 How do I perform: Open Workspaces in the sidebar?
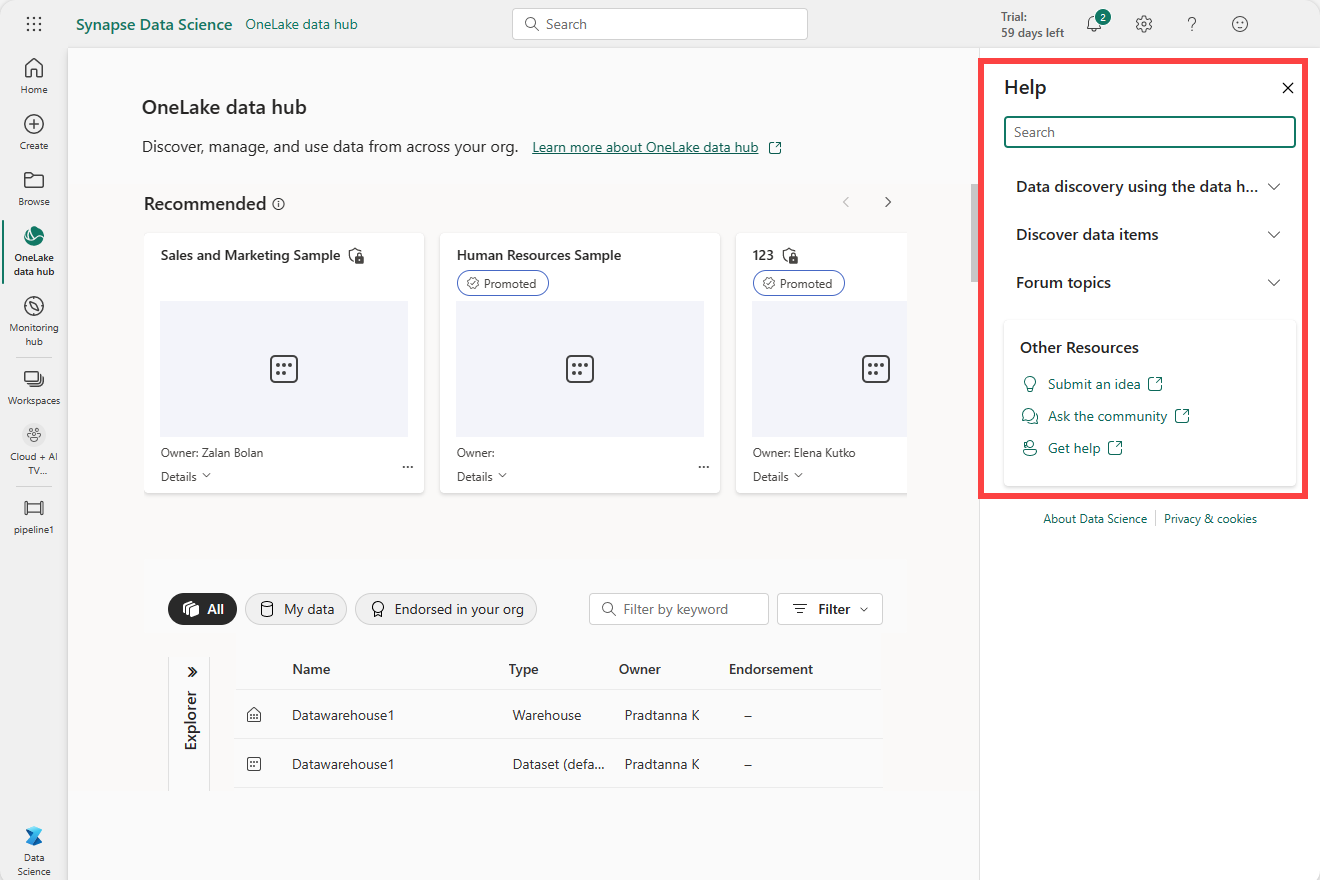click(x=34, y=387)
